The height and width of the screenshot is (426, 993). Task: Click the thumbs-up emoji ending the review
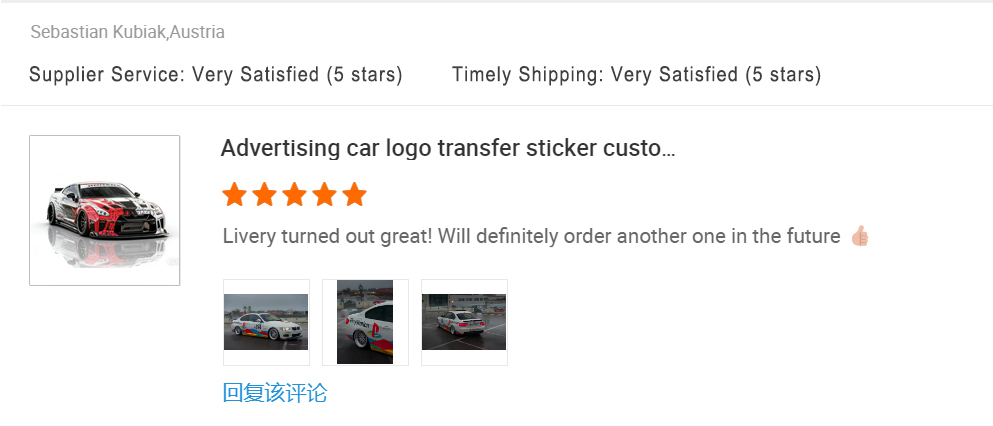pyautogui.click(x=860, y=236)
